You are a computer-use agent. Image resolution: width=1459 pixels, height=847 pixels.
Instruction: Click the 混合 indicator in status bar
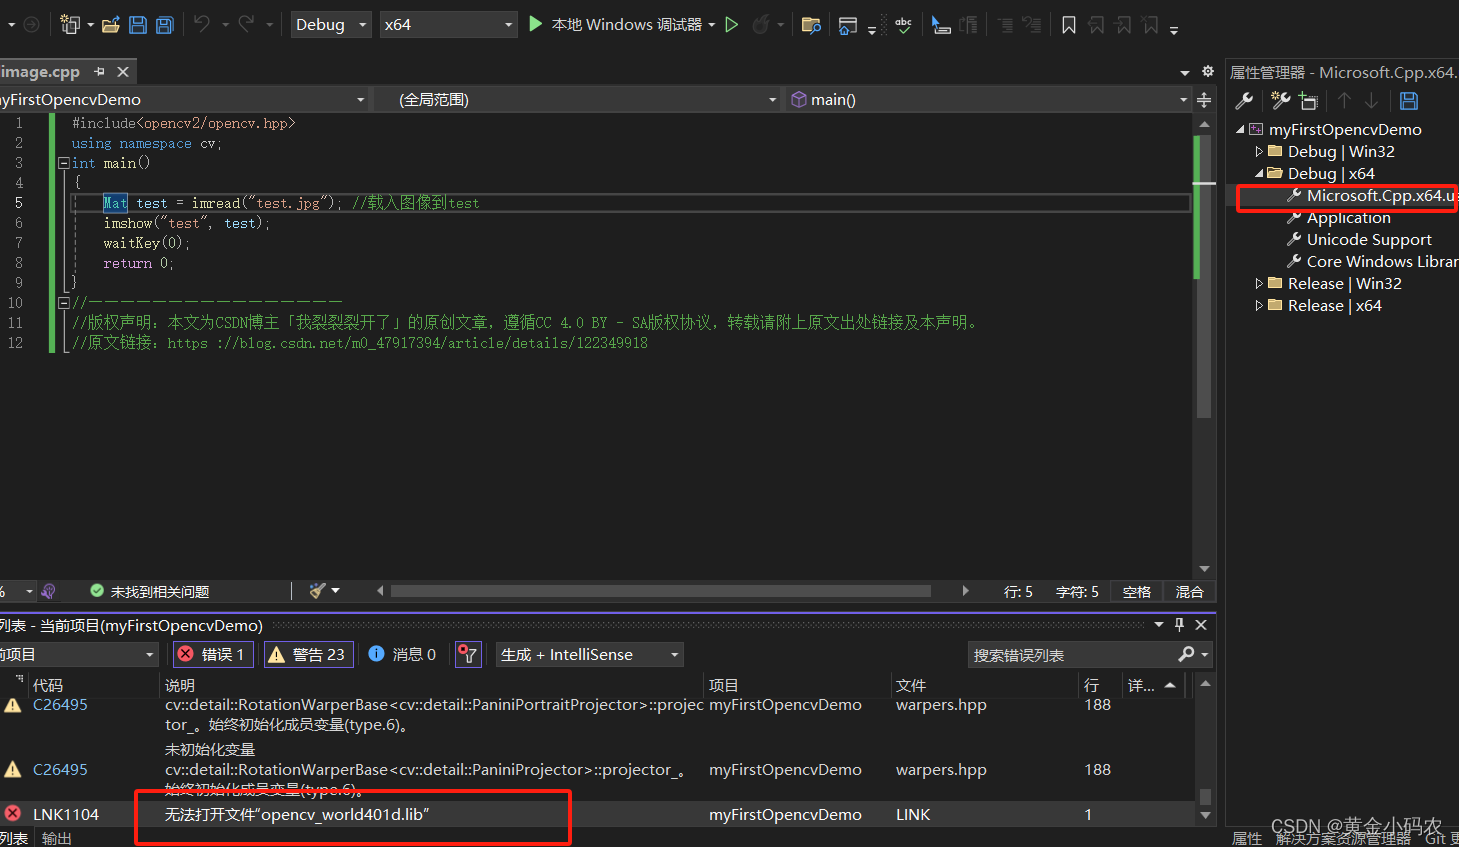pyautogui.click(x=1188, y=591)
